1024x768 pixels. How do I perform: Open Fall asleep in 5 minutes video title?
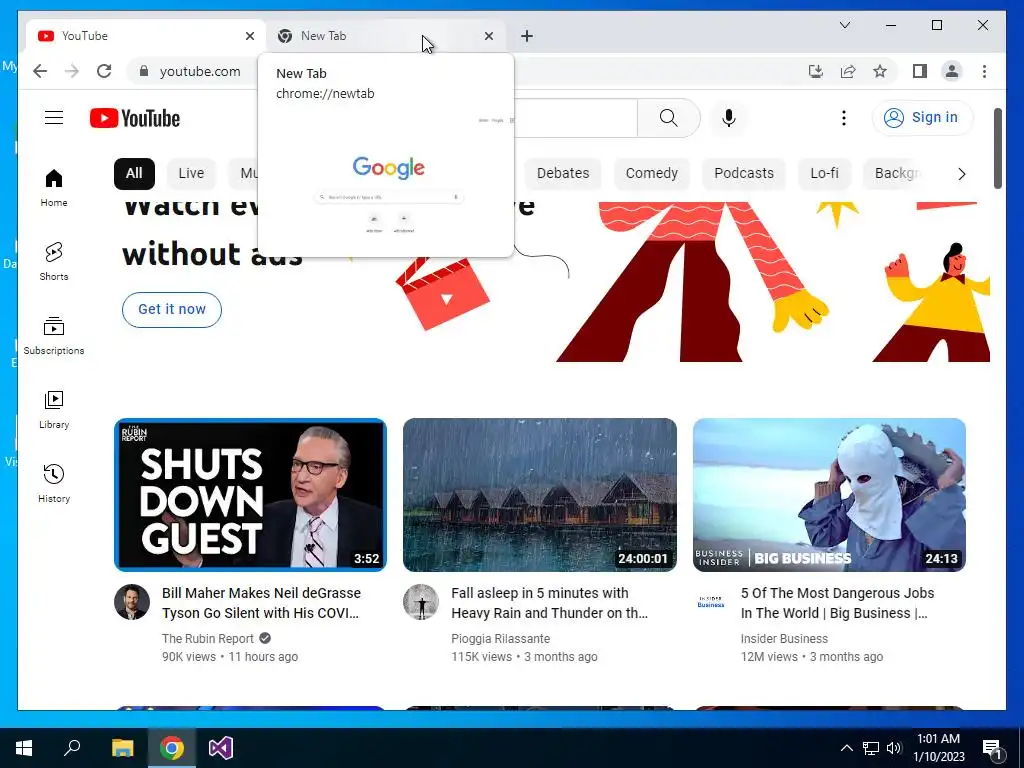tap(549, 603)
